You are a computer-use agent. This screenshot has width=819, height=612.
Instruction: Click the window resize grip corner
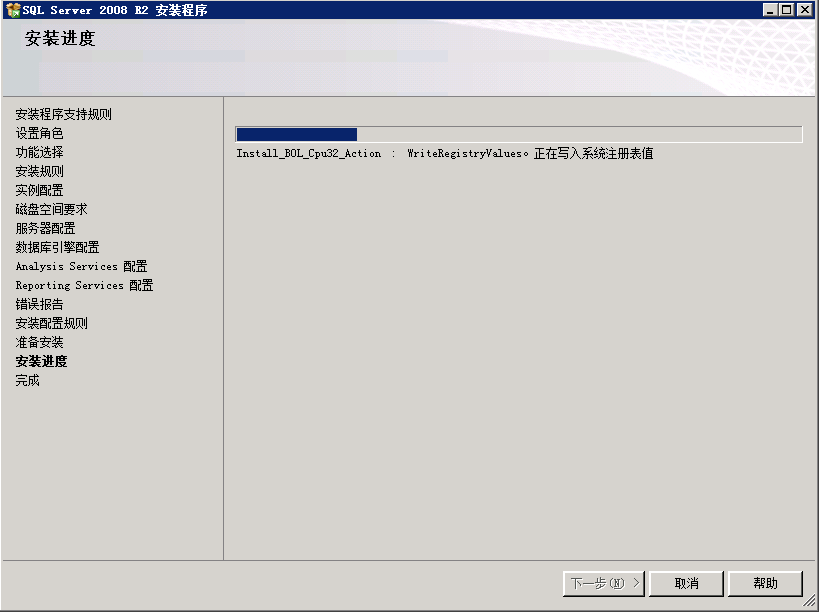pyautogui.click(x=809, y=602)
